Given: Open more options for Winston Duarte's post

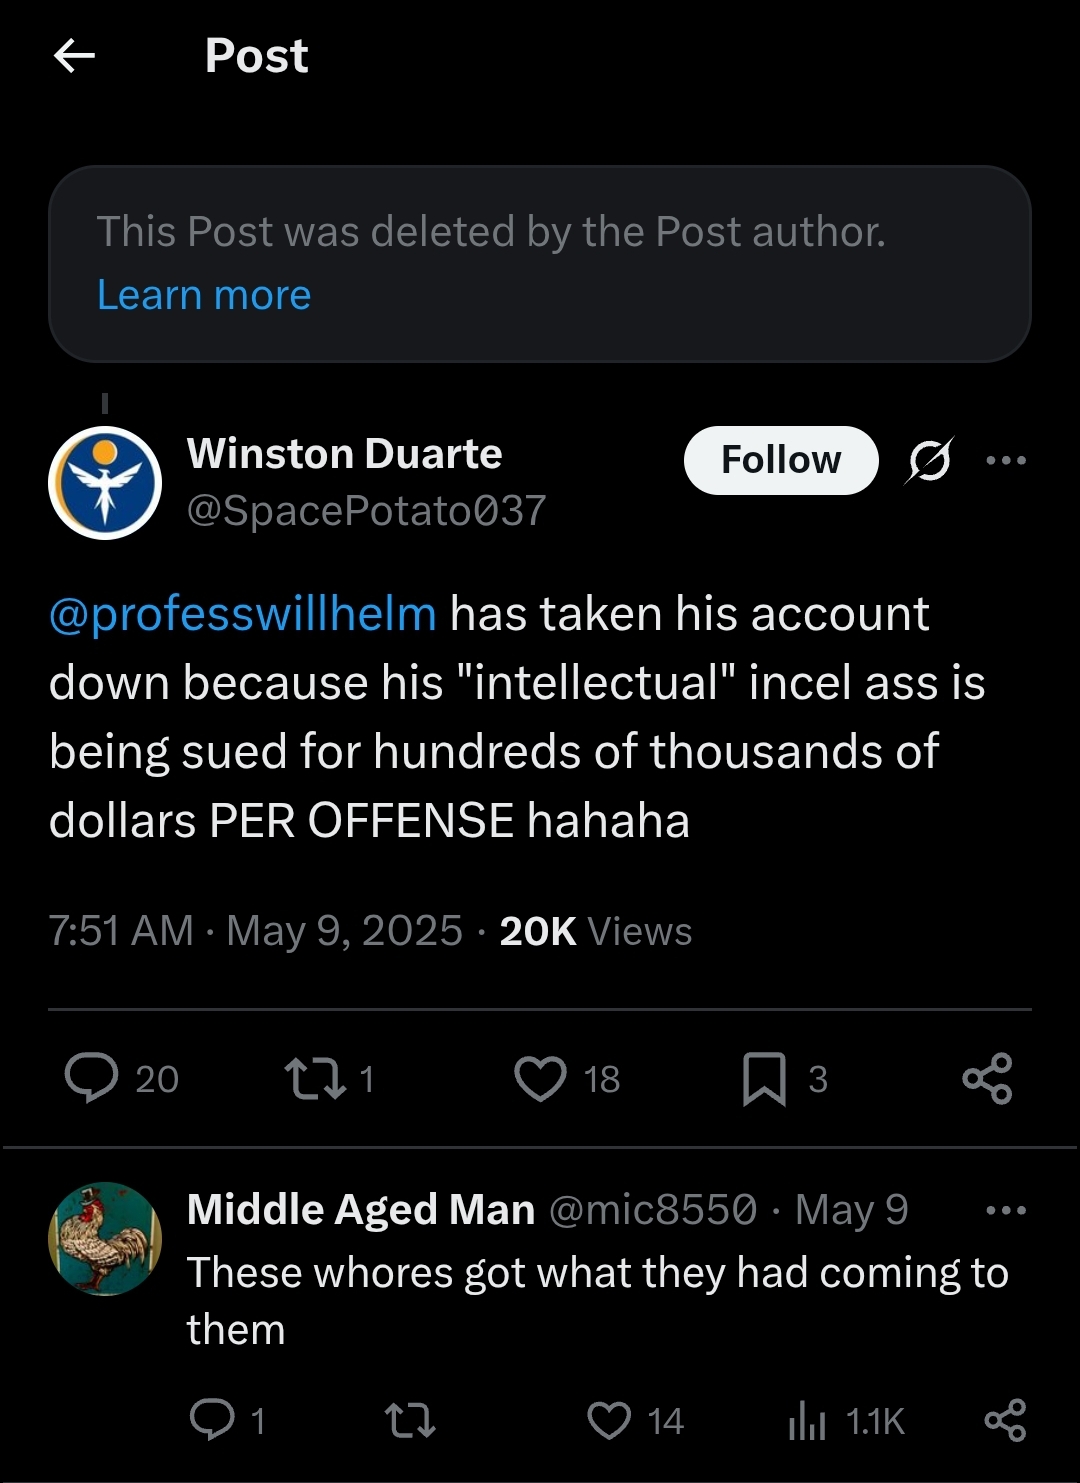Looking at the screenshot, I should (1005, 460).
